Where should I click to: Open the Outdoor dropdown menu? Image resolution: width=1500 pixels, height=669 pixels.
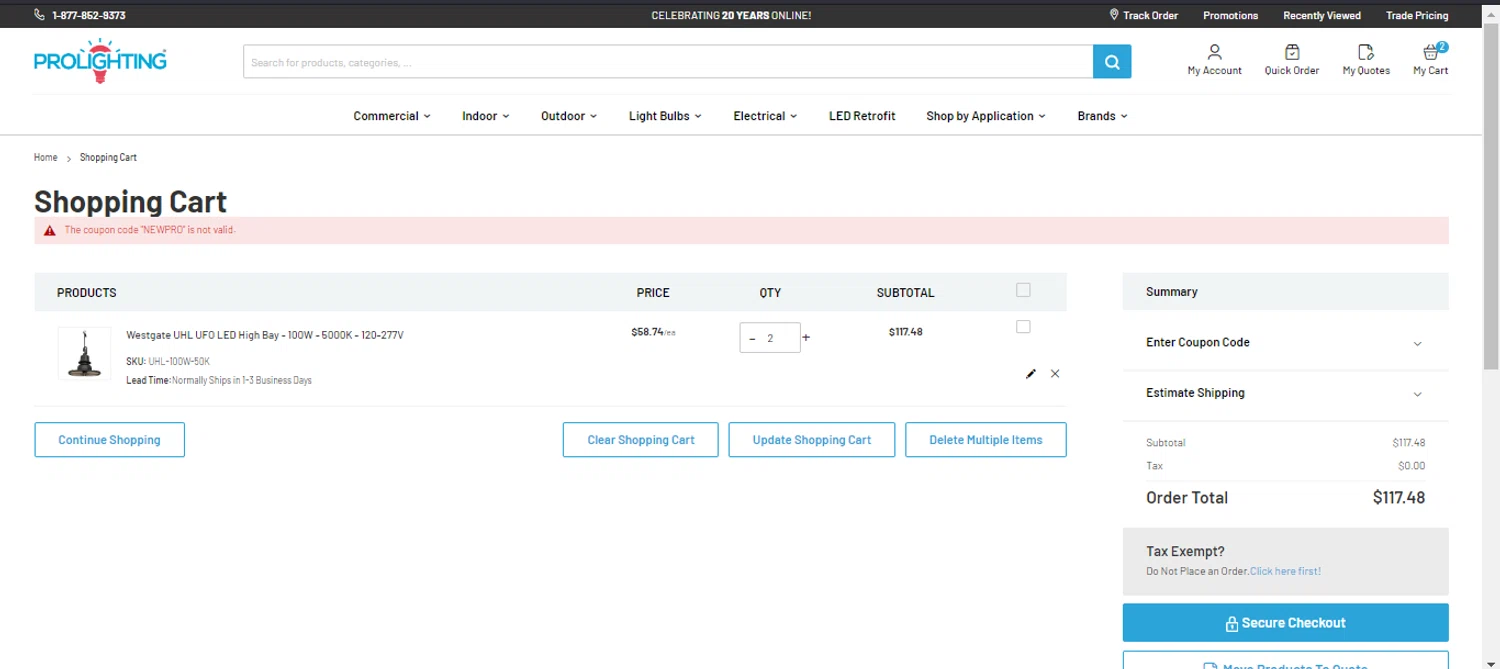point(569,116)
